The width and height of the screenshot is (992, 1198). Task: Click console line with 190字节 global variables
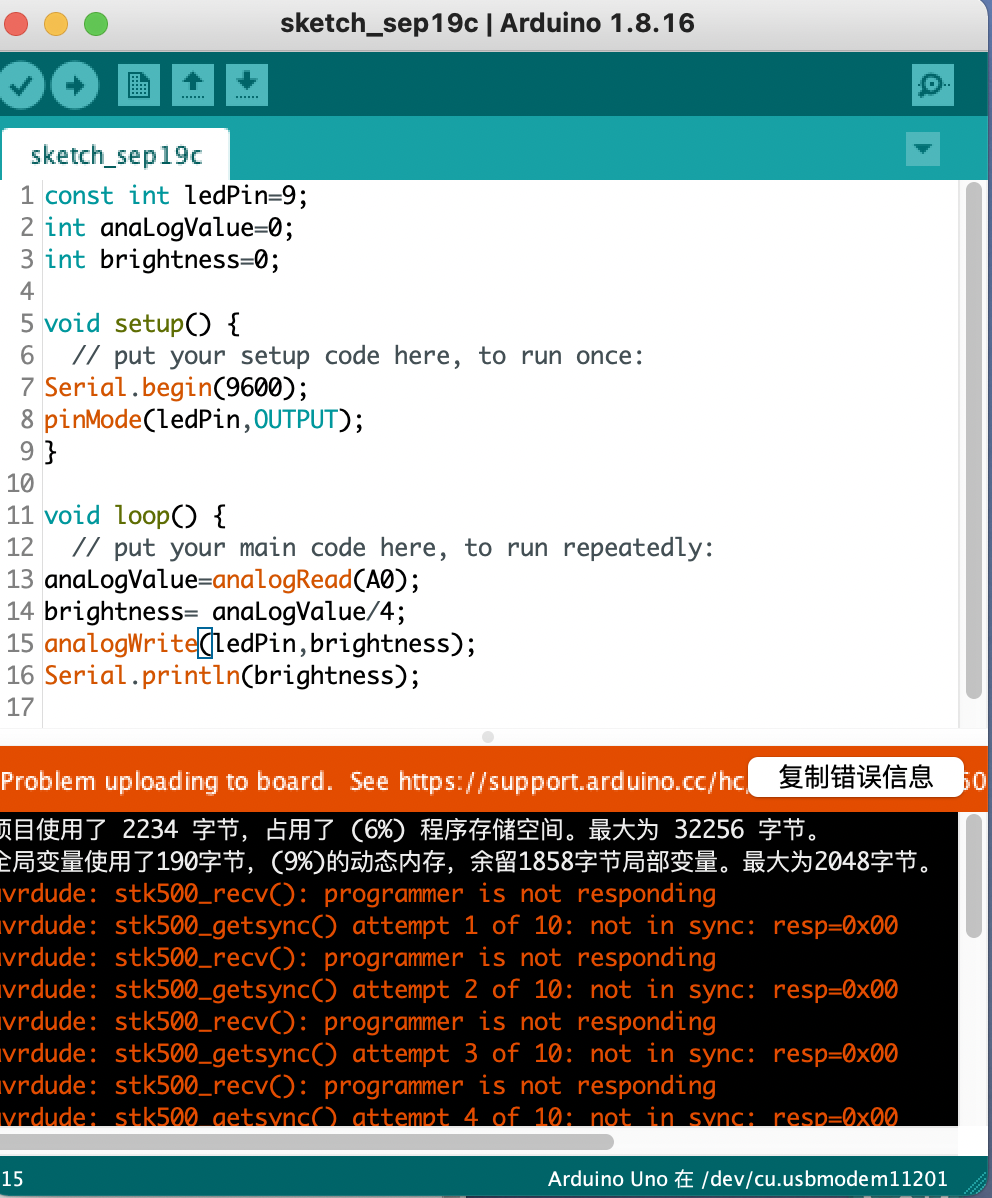[468, 862]
